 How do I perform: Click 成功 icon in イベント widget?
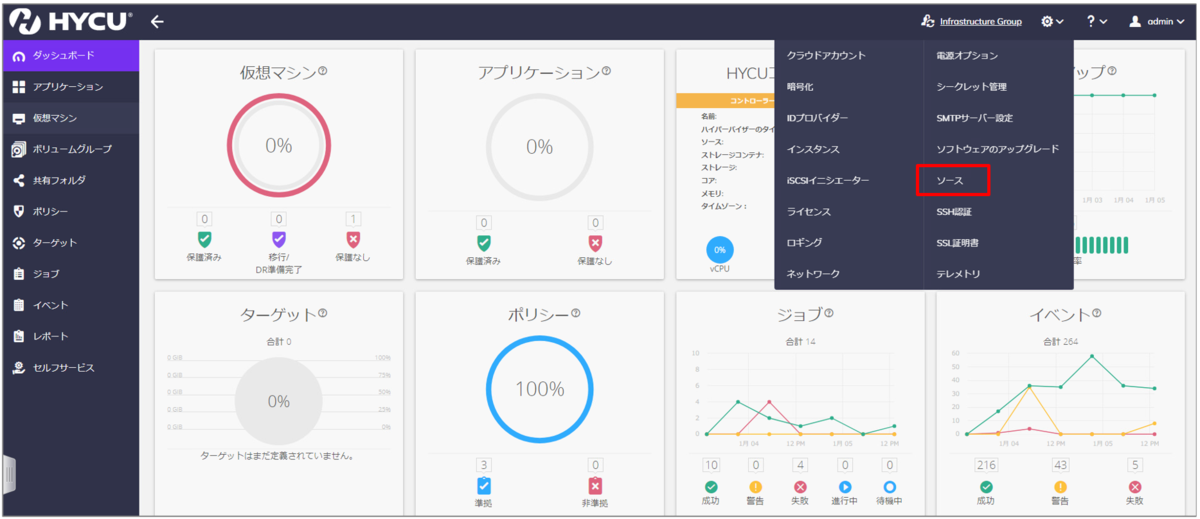point(986,486)
